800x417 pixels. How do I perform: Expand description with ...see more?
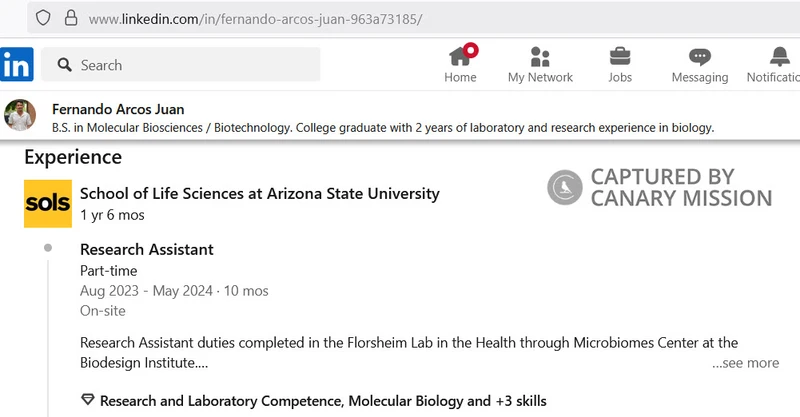[x=745, y=363]
